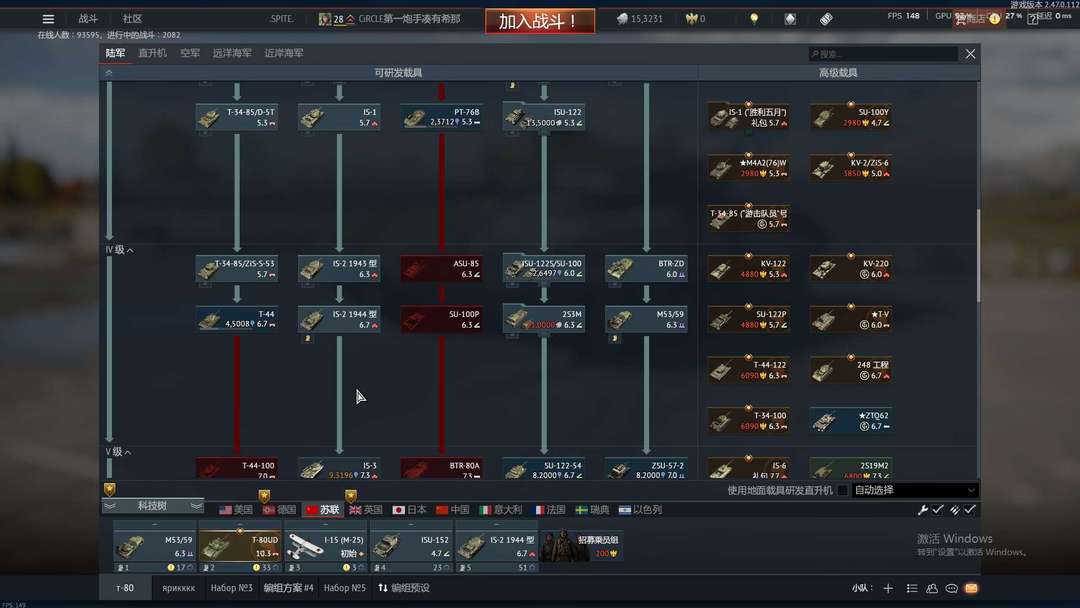Select premium KV-2/ZiS-6 vehicle
This screenshot has width=1080, height=608.
click(851, 168)
